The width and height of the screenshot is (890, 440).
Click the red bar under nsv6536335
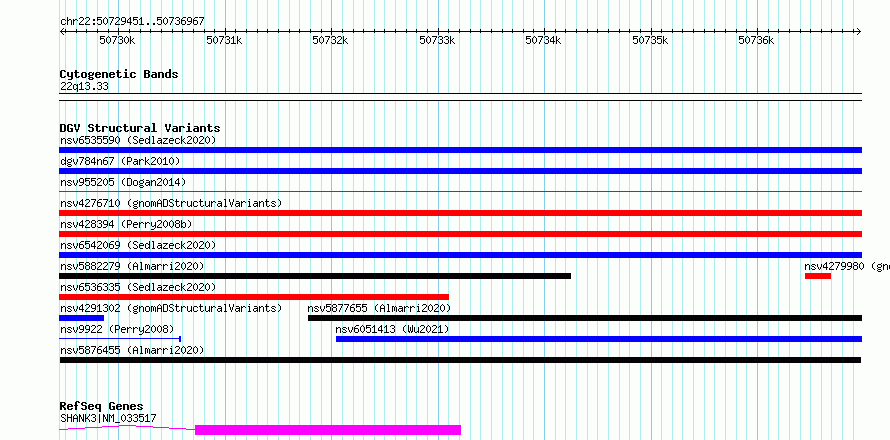pyautogui.click(x=254, y=297)
